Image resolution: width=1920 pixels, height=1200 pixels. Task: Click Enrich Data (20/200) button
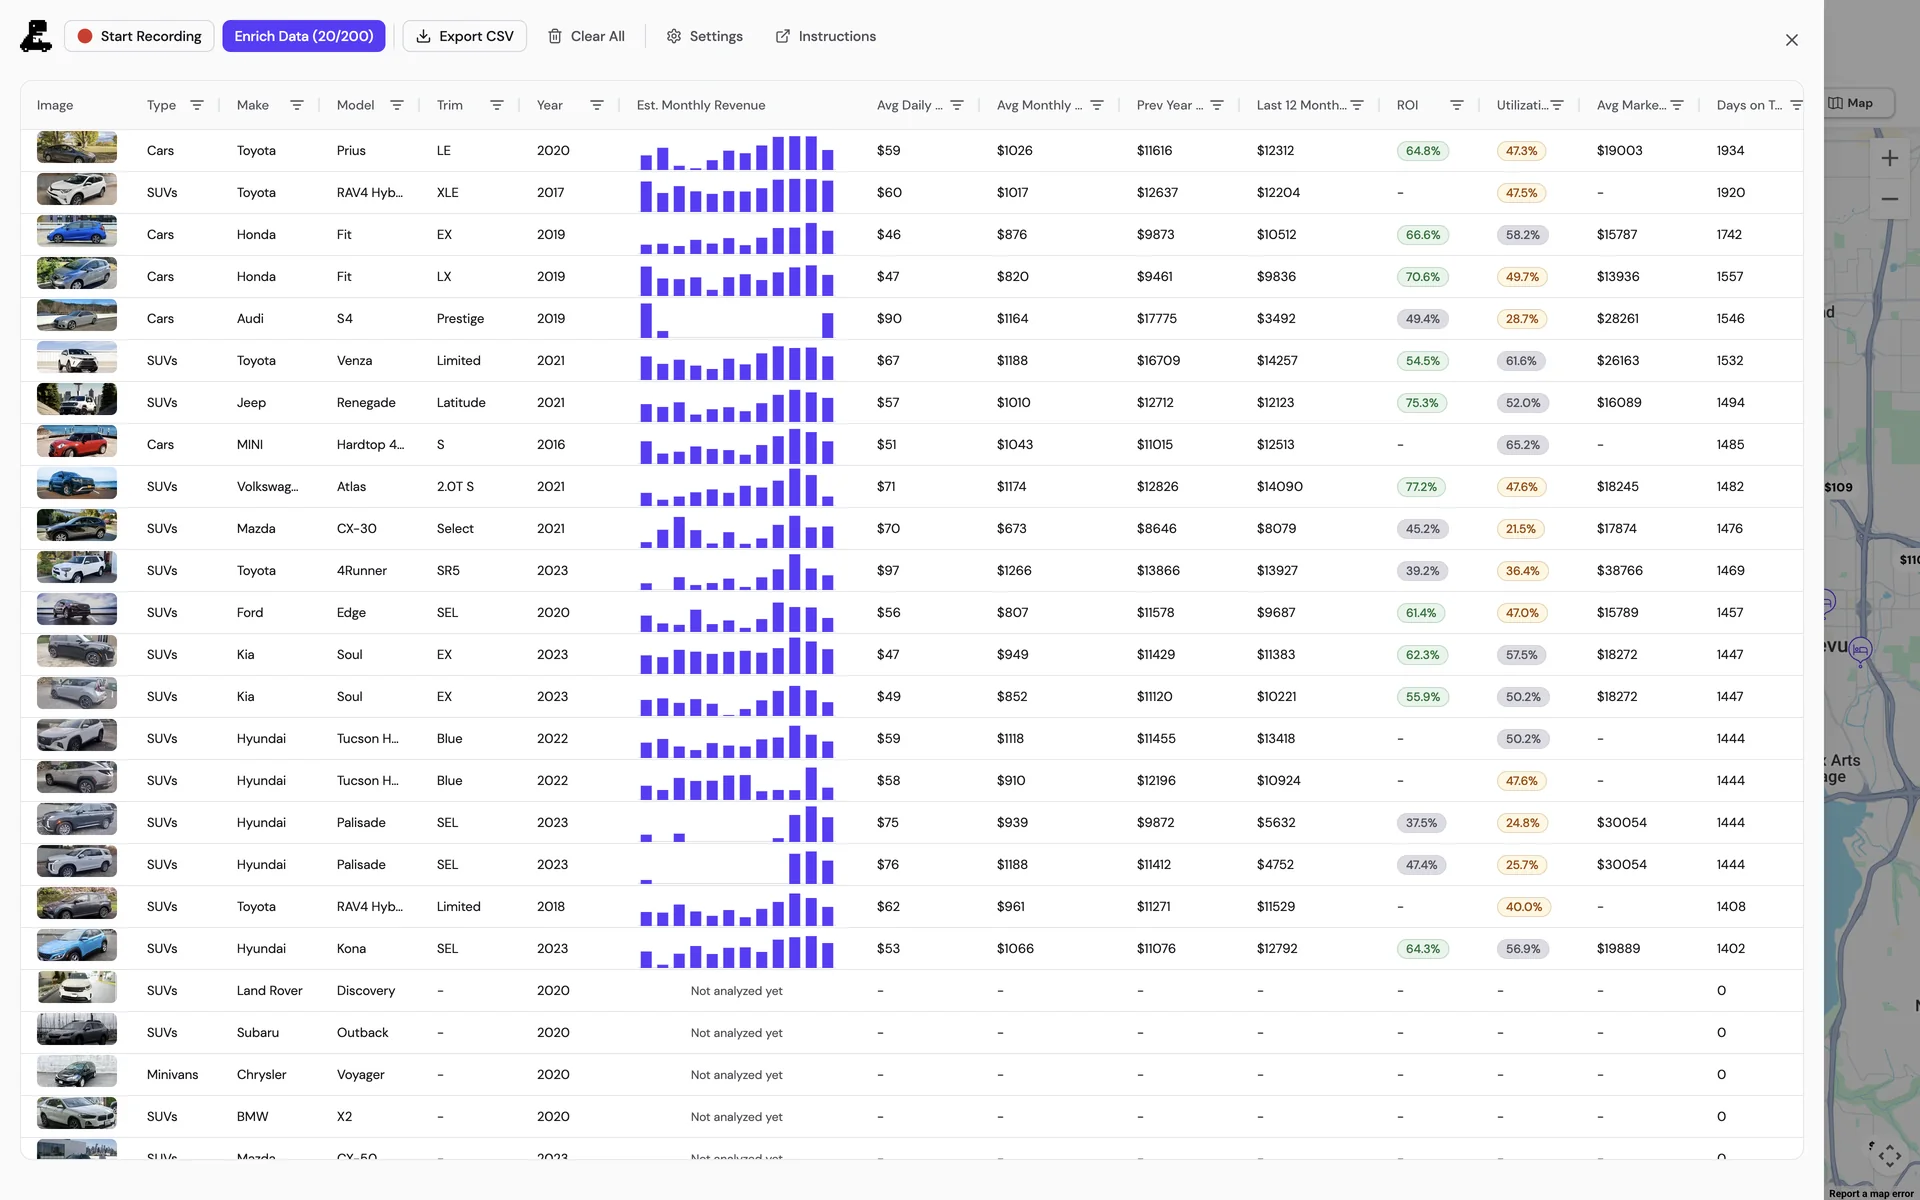pos(304,36)
